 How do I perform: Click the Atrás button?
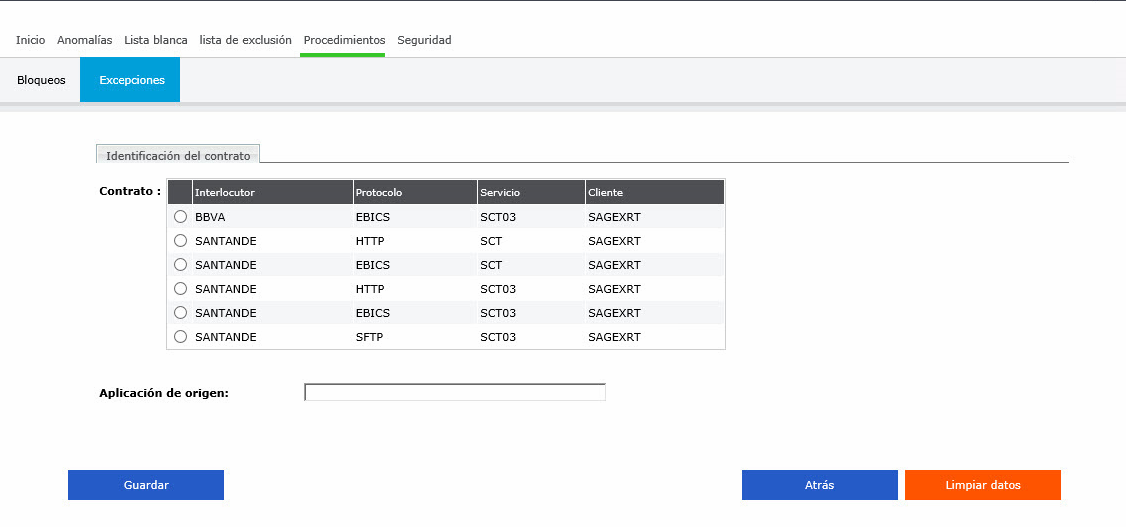click(x=819, y=485)
